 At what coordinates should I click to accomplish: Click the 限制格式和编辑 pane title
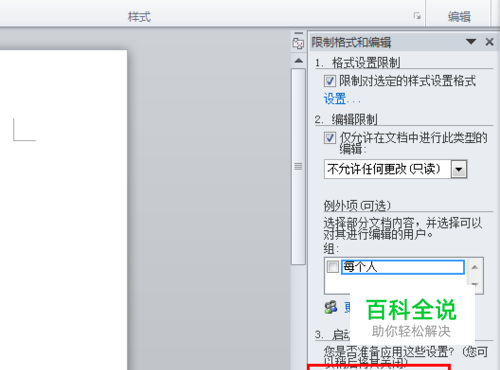point(351,42)
